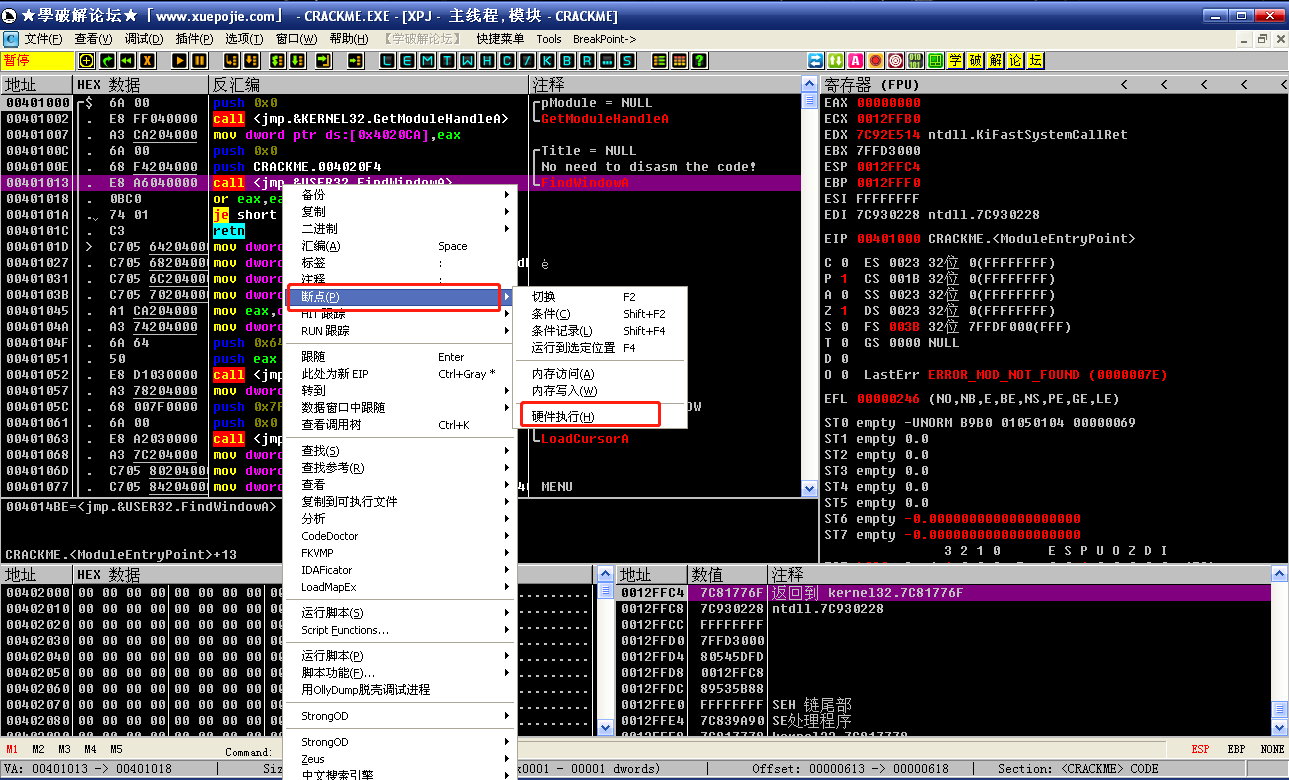The width and height of the screenshot is (1289, 780).
Task: Open the 插件(P) menu in the menu bar
Action: pos(194,39)
